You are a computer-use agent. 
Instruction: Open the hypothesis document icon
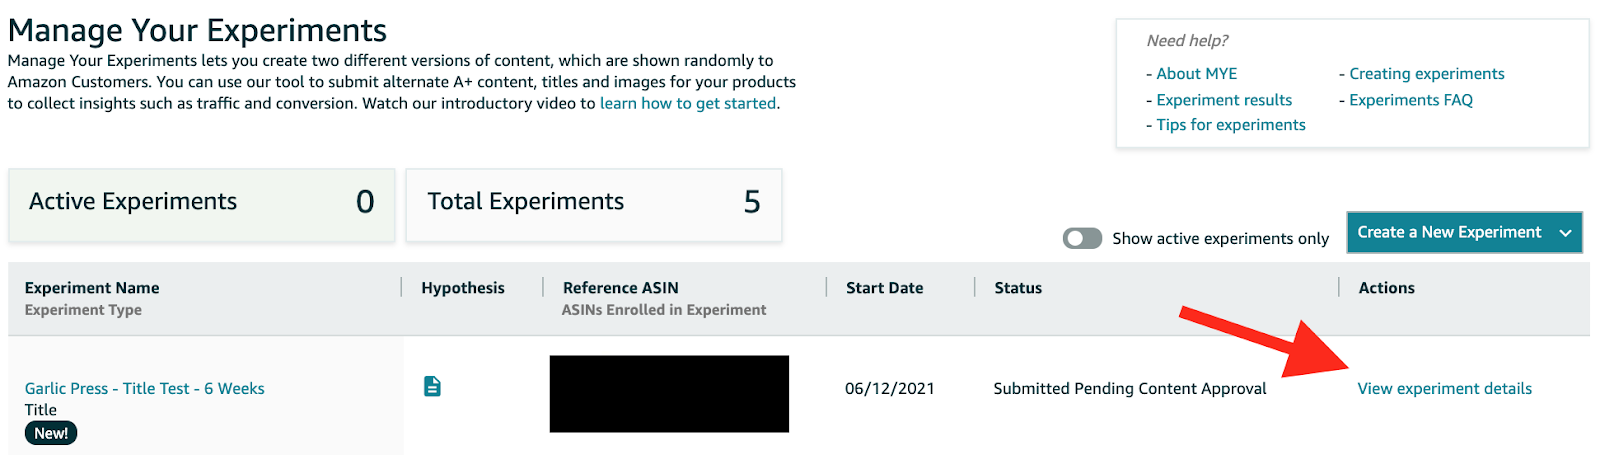point(432,386)
